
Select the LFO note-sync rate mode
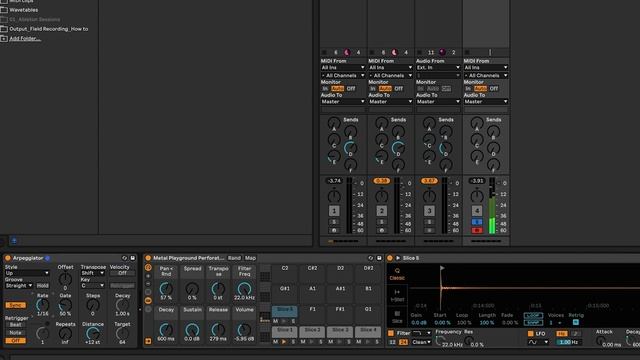[x=575, y=333]
